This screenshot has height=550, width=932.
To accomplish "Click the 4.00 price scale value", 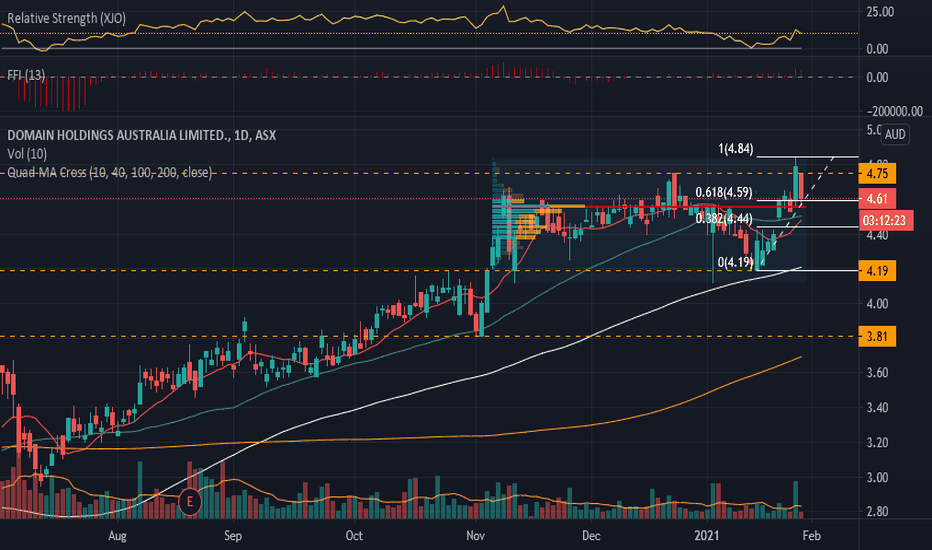I will point(877,304).
